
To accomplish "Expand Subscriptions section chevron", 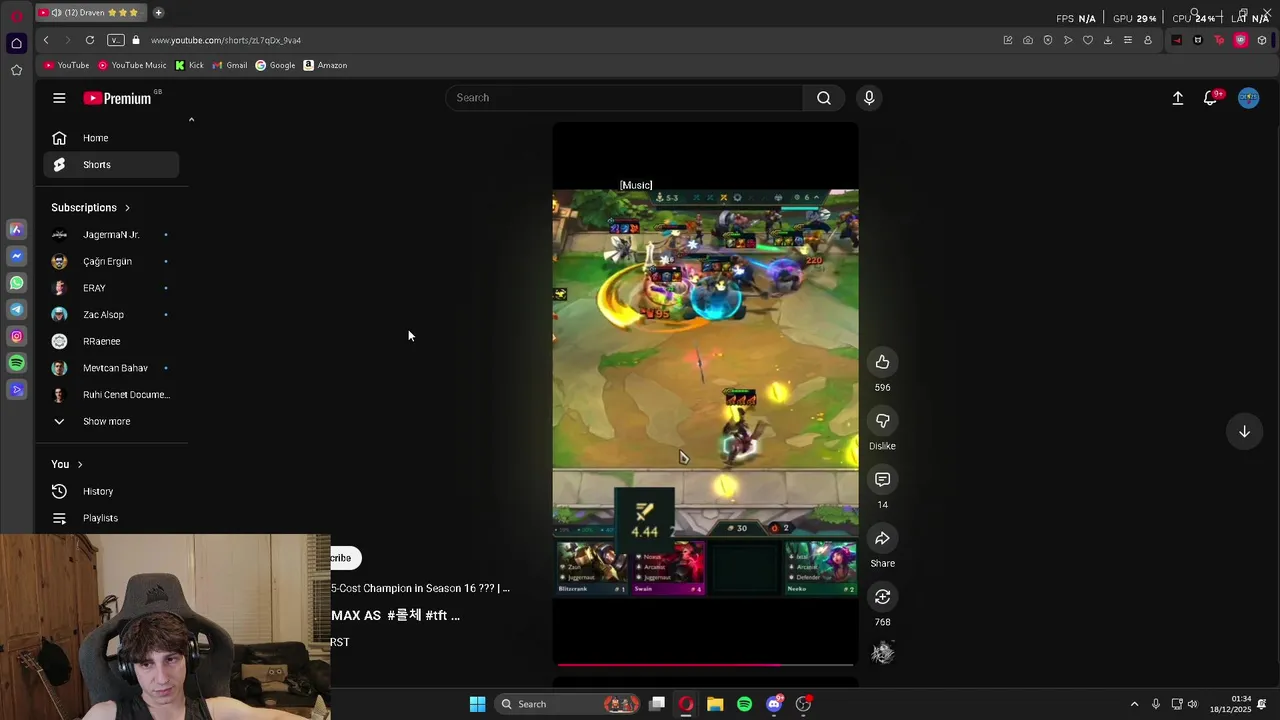I will pos(127,208).
